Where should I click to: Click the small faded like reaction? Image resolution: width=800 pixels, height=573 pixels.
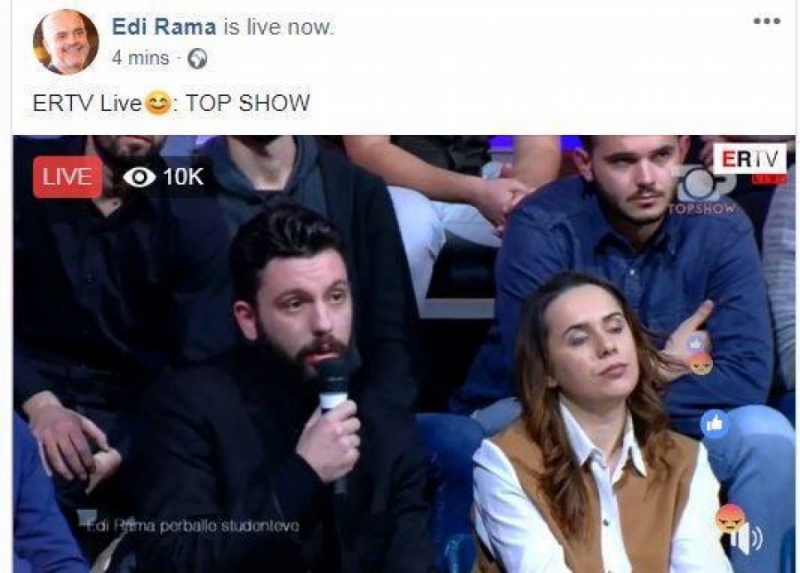[695, 344]
